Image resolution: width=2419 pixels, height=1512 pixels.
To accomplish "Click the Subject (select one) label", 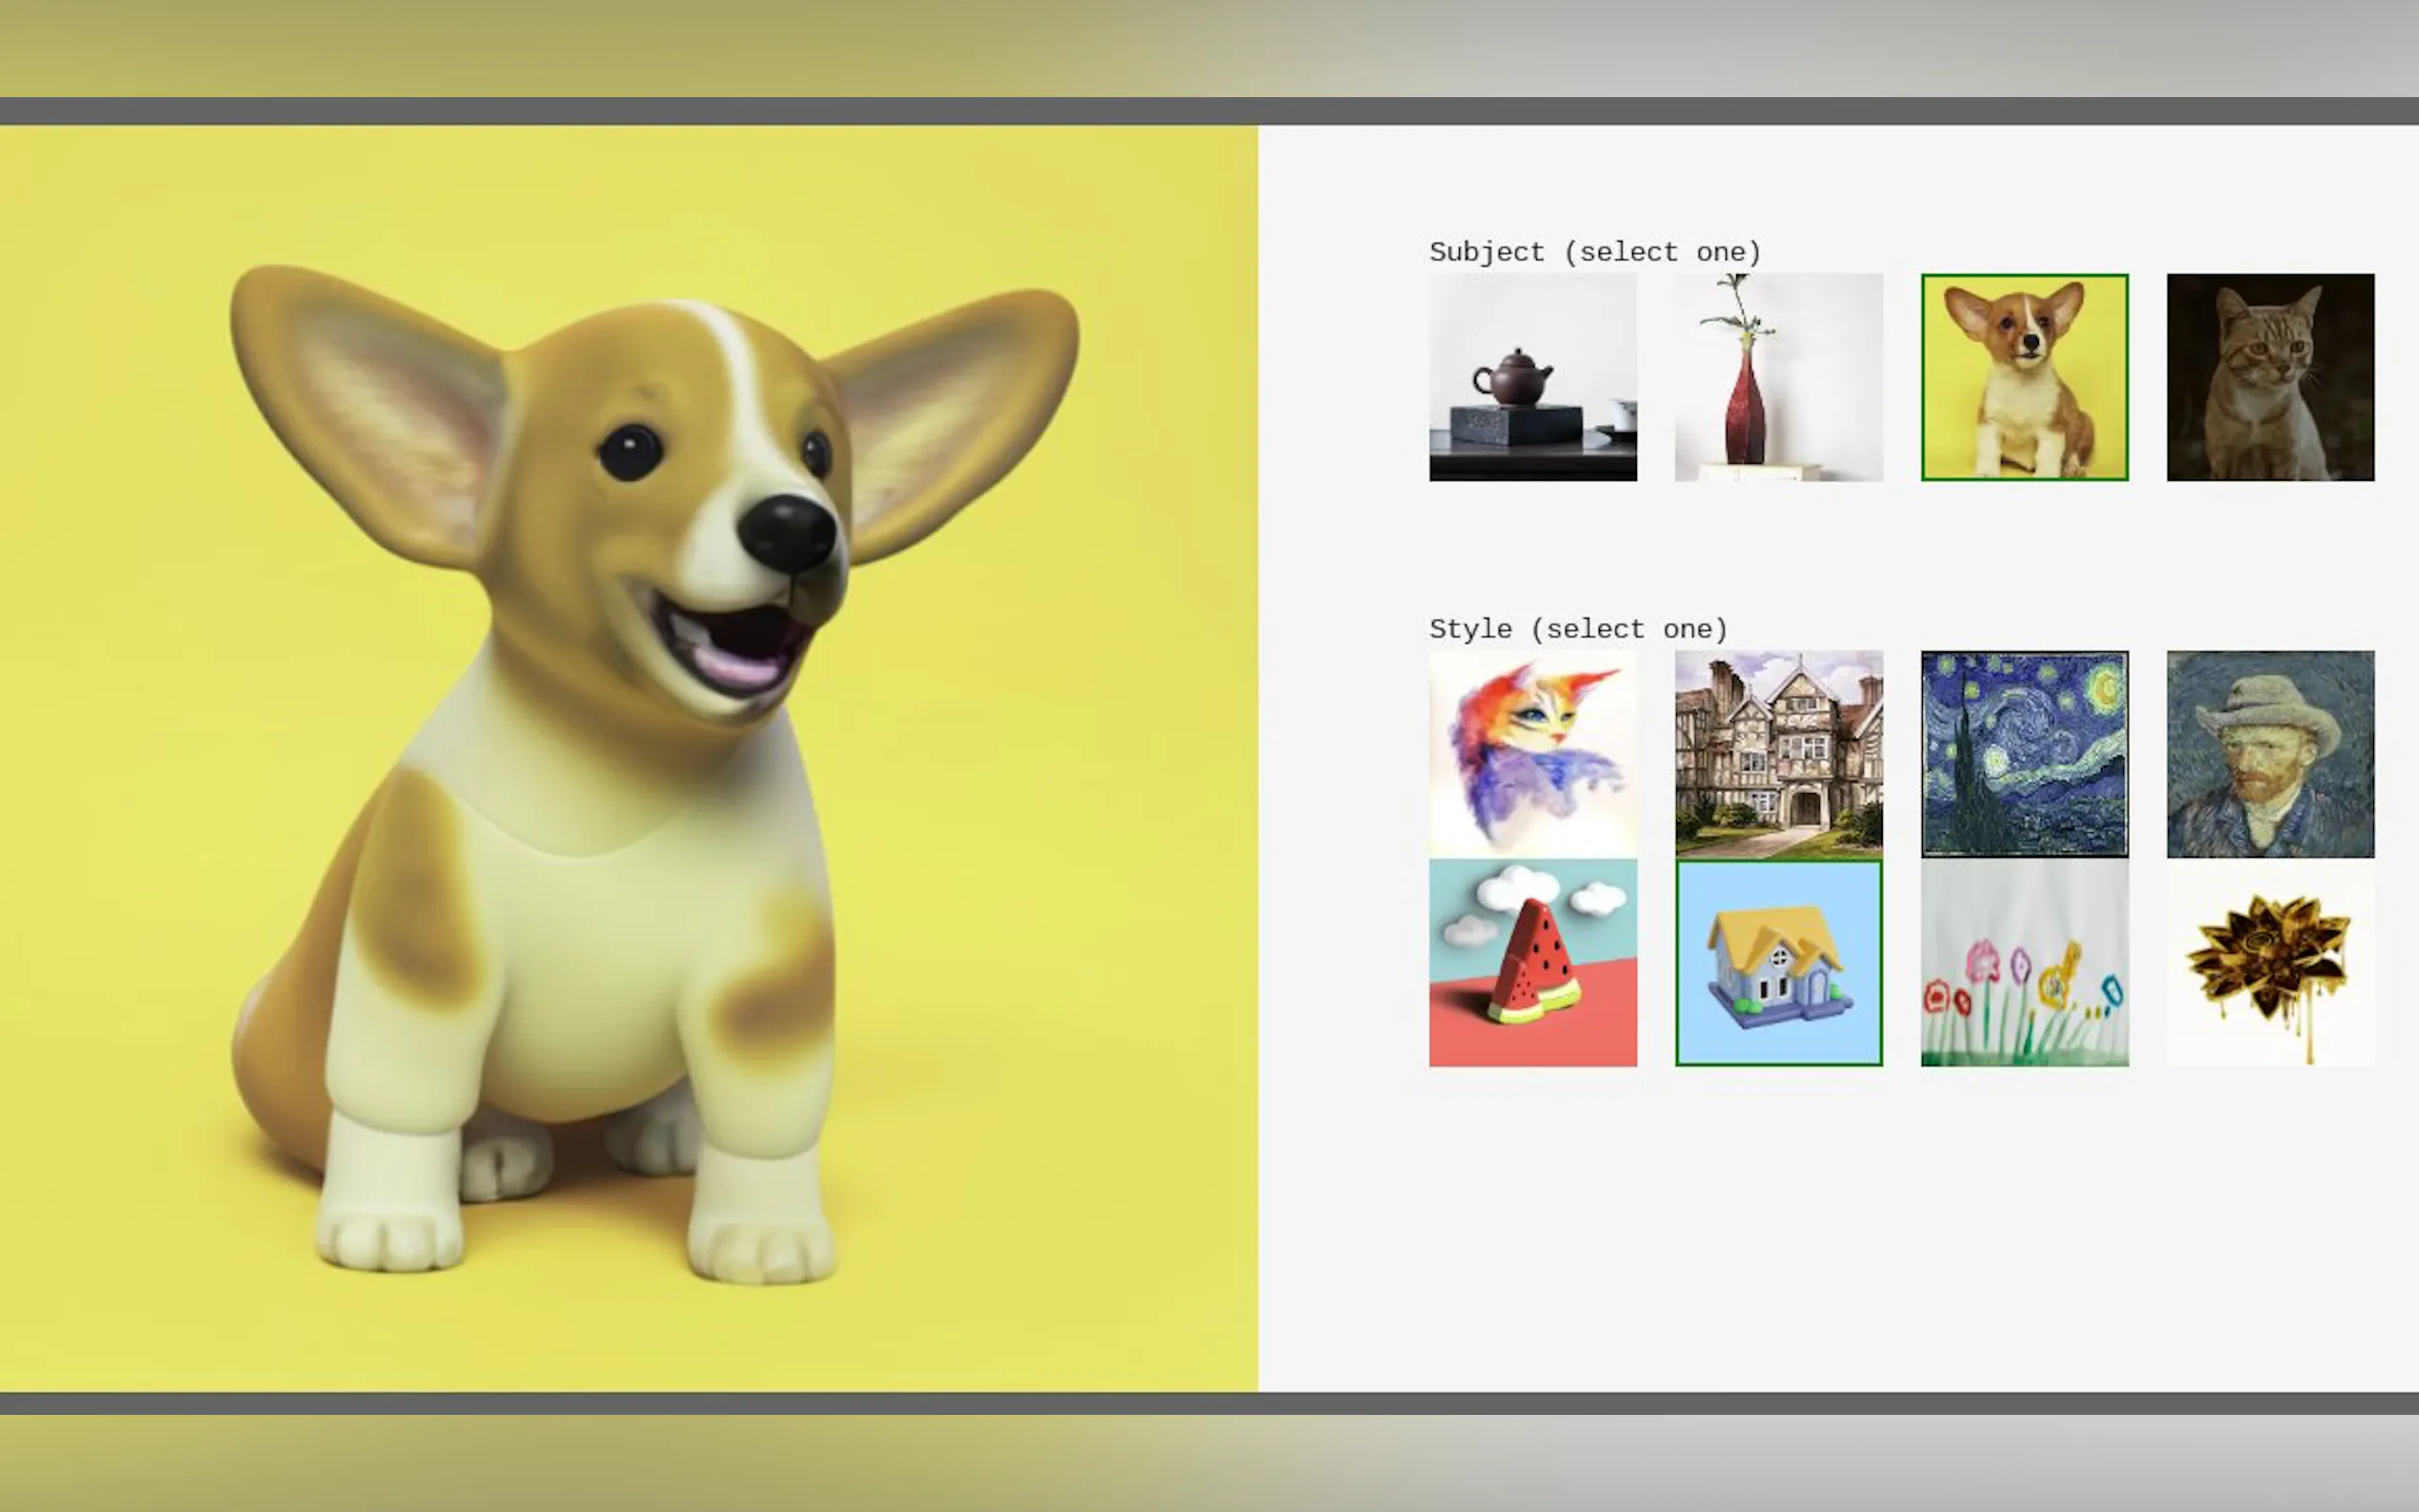I will [x=1594, y=252].
